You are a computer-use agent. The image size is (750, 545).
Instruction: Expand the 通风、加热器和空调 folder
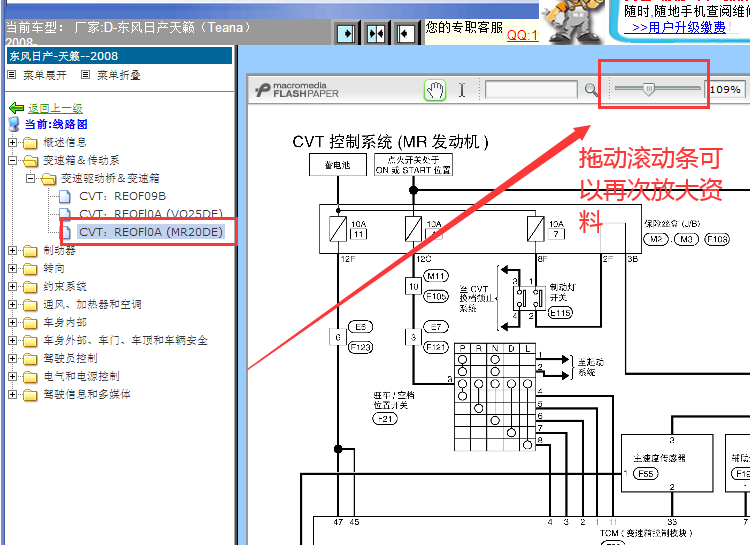click(x=13, y=304)
